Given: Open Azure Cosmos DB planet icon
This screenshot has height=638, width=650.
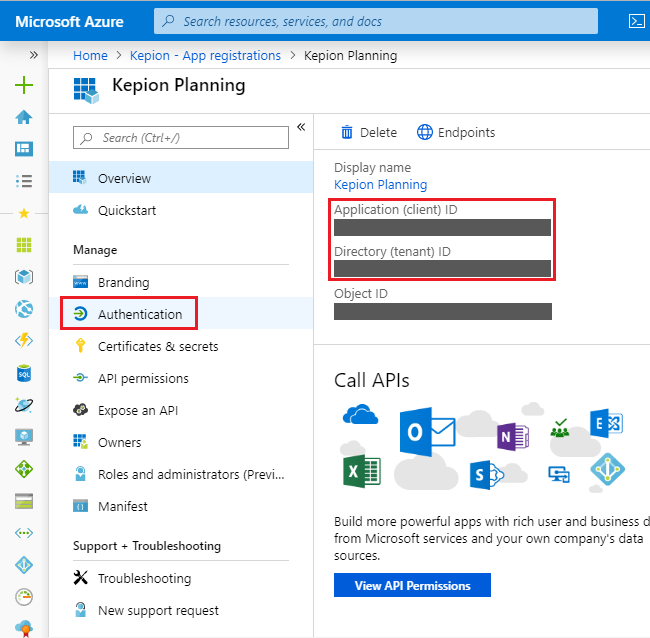Looking at the screenshot, I should 24,405.
